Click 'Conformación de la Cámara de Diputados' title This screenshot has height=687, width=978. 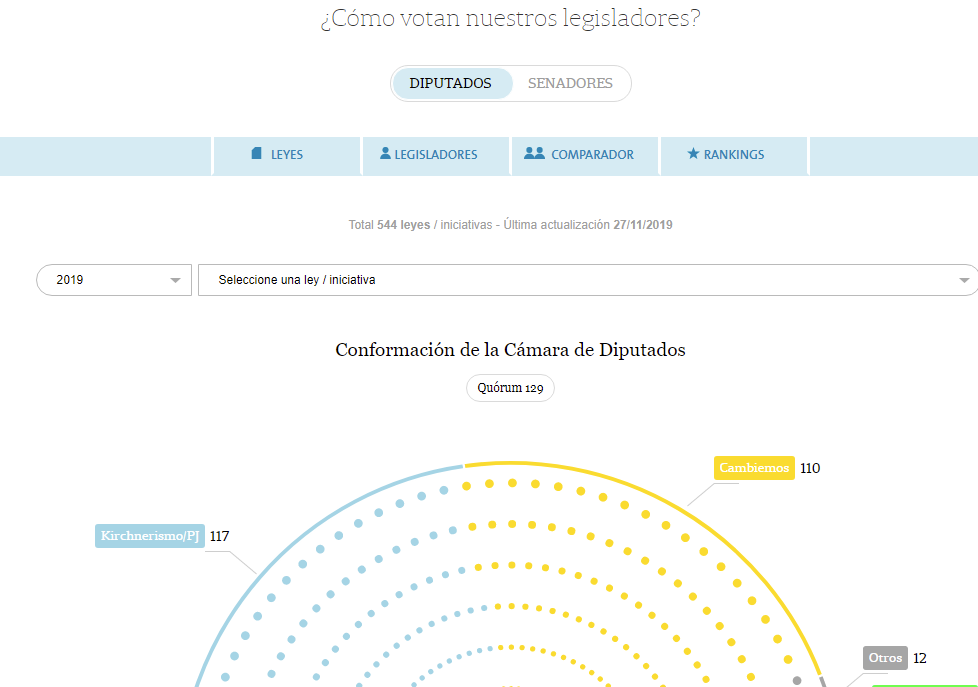click(510, 350)
